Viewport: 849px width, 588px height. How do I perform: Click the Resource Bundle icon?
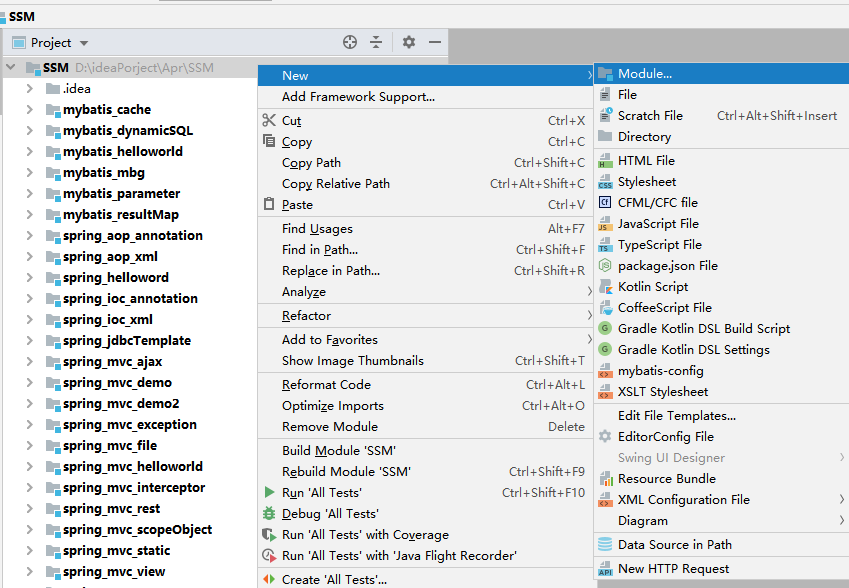605,479
